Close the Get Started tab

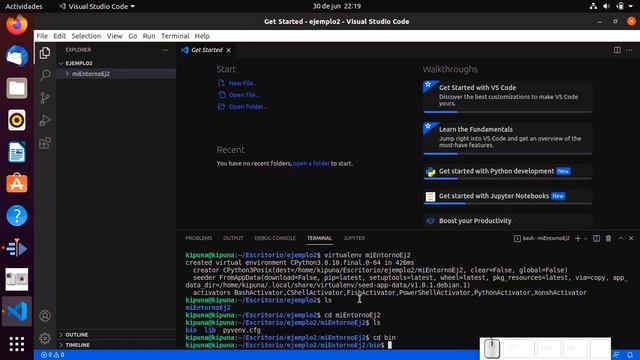[229, 50]
